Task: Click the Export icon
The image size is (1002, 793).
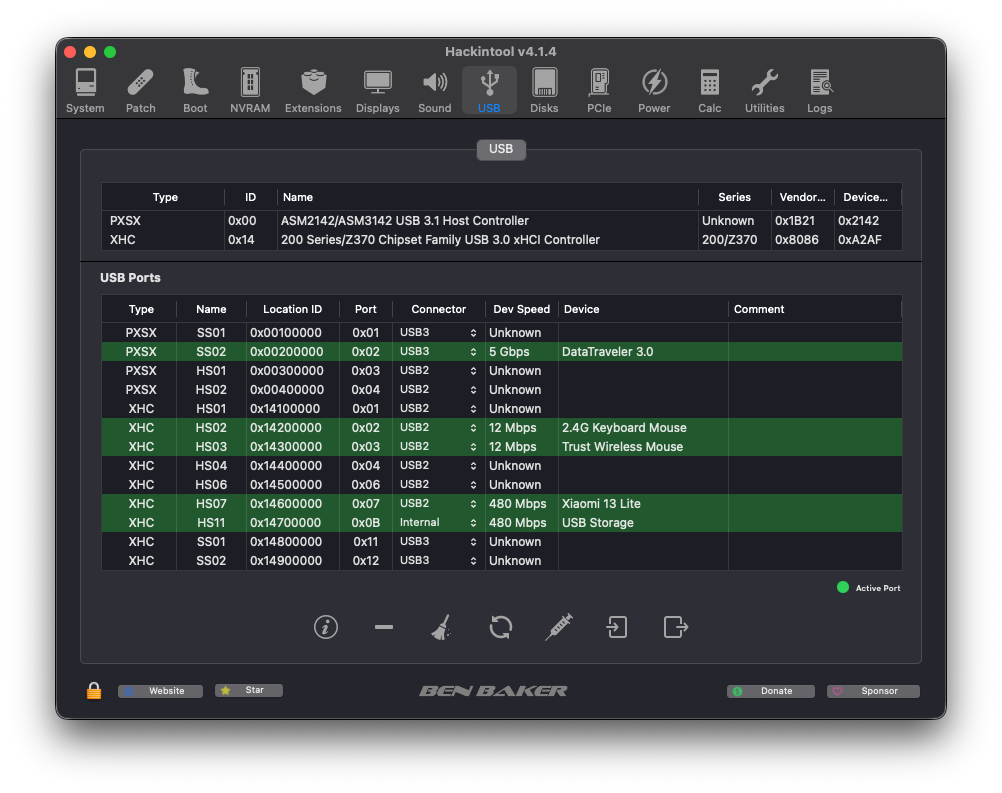Action: click(x=676, y=627)
